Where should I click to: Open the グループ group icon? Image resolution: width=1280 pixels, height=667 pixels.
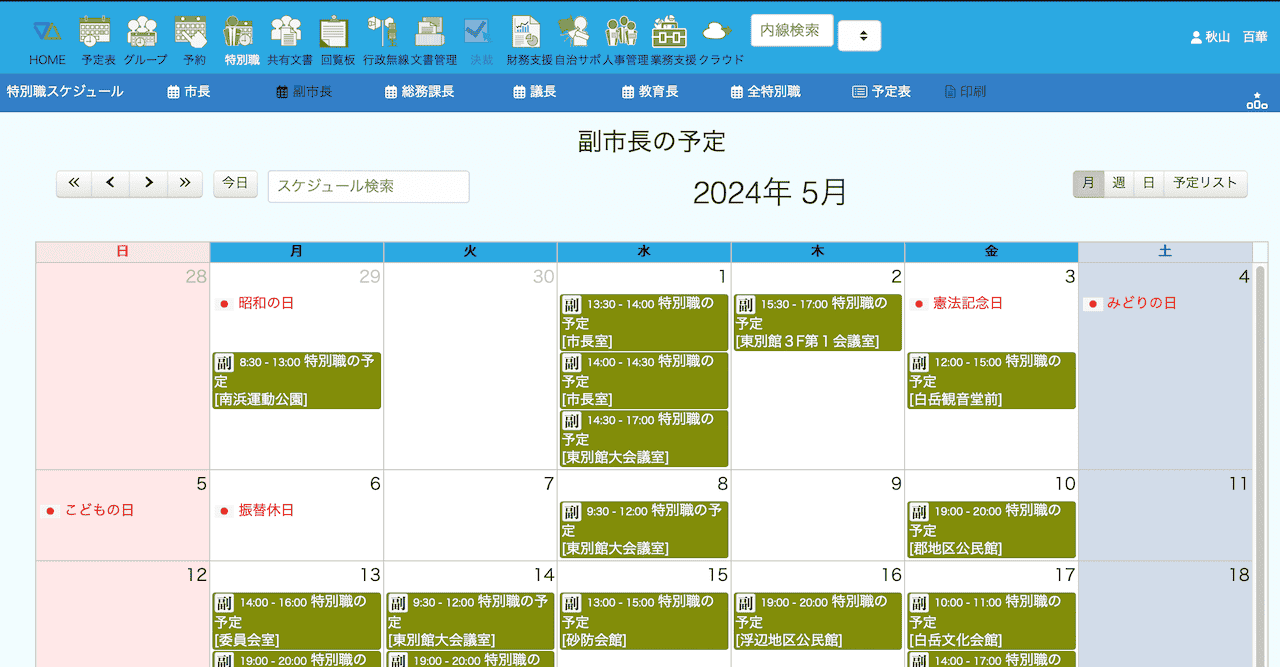click(144, 41)
